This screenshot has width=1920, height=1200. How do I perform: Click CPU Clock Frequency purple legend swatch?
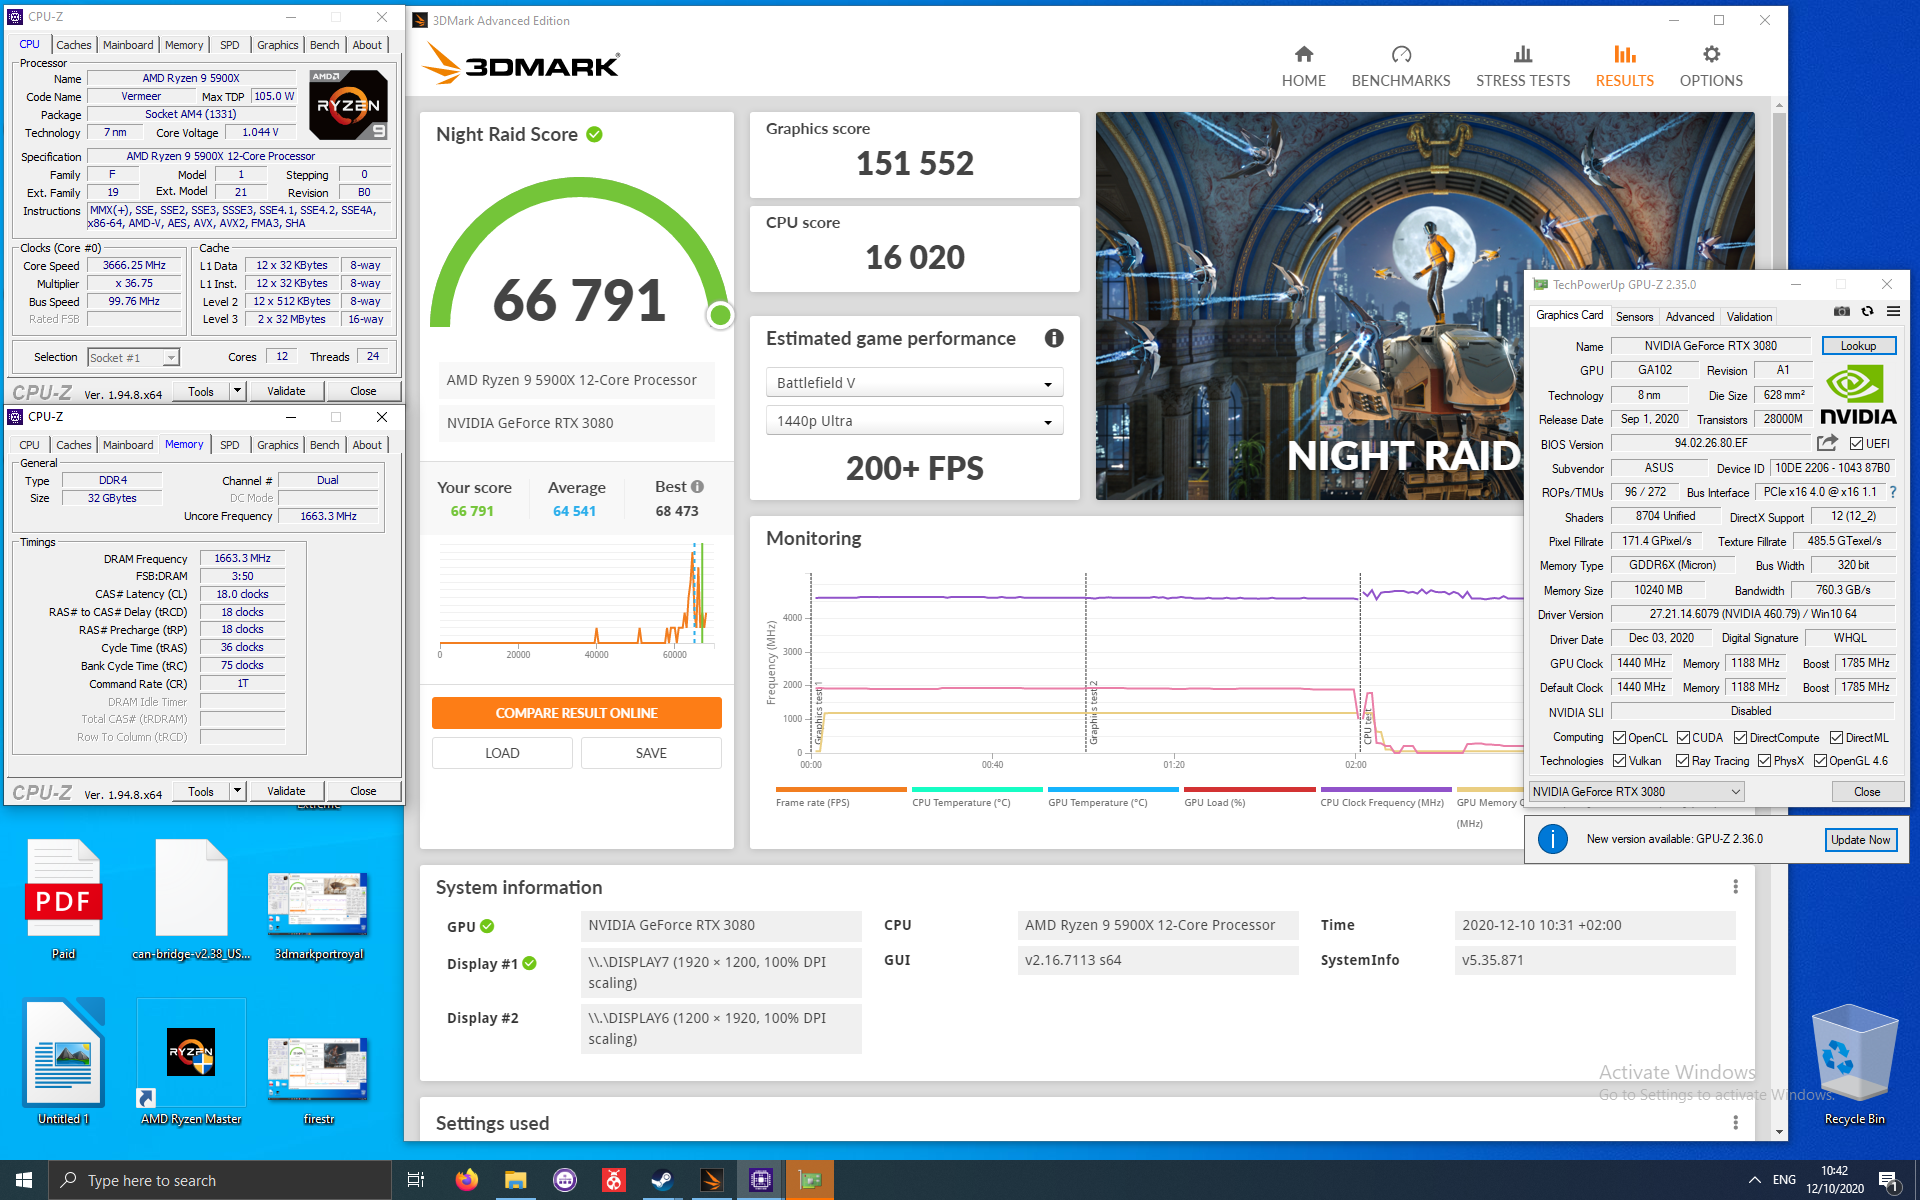(x=1386, y=789)
